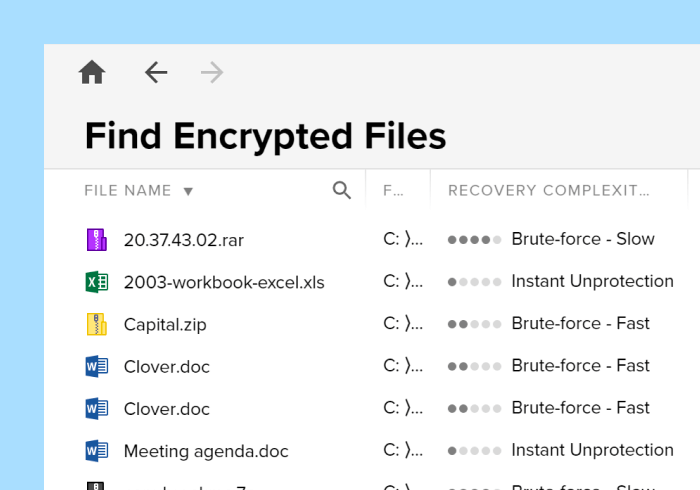Go to the Home screen icon
Screen dimensions: 700x490
[92, 72]
